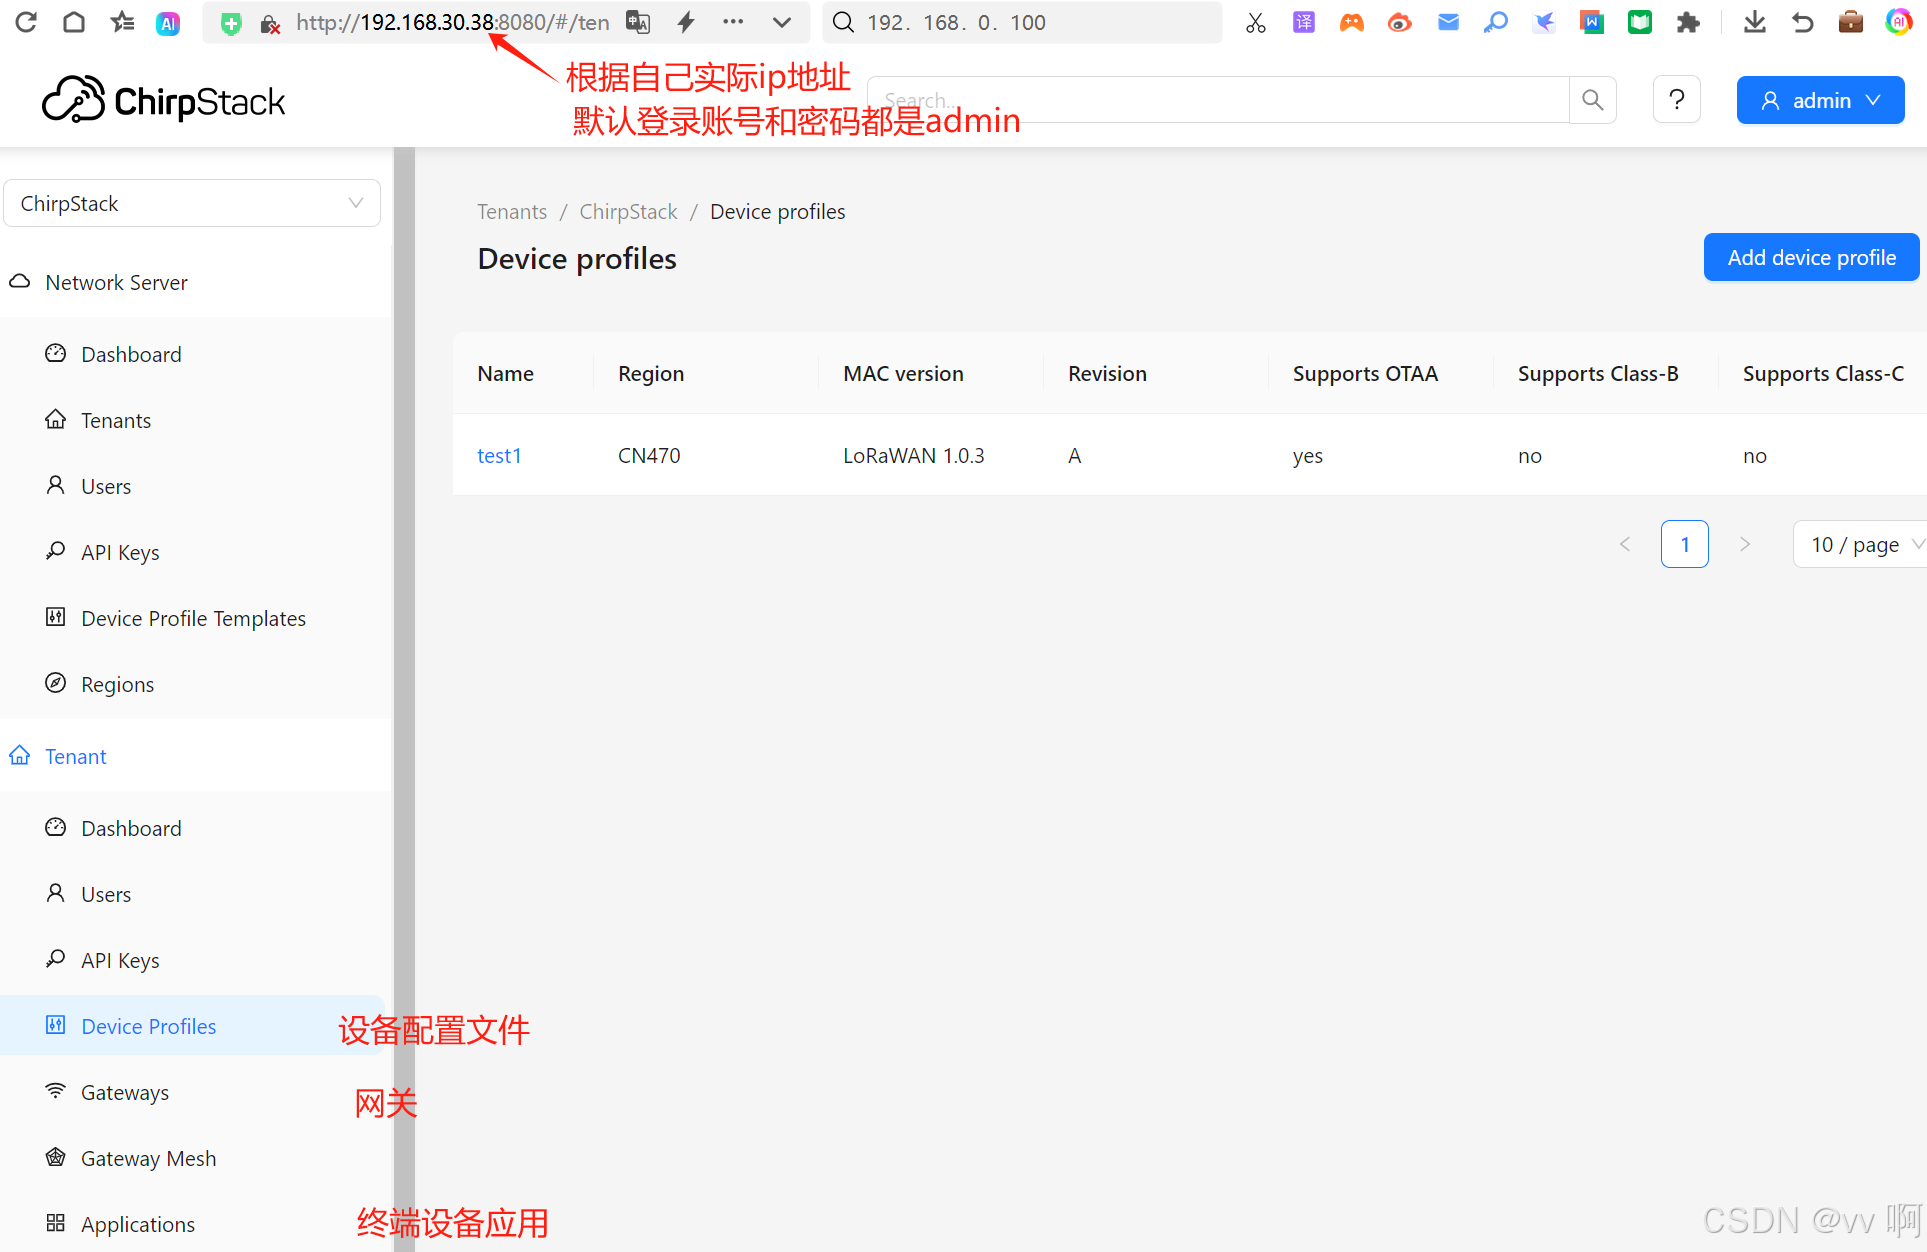Click the blue W document extension icon
Image resolution: width=1927 pixels, height=1252 pixels.
(1592, 22)
